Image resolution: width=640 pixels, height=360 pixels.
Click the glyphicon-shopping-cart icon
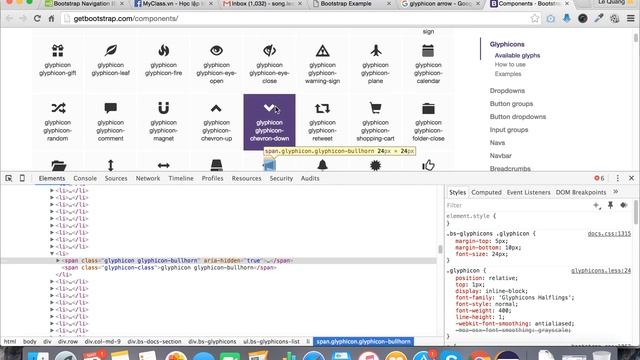pyautogui.click(x=376, y=108)
